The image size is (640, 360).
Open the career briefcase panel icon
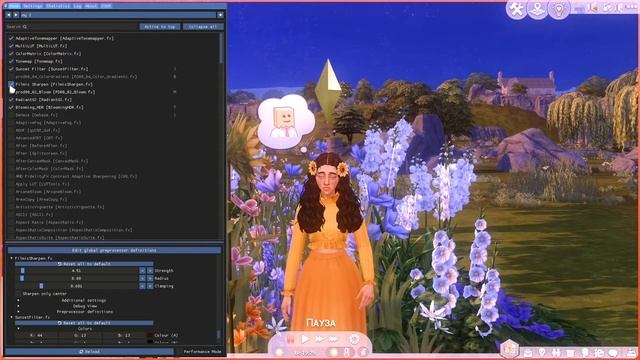click(528, 353)
